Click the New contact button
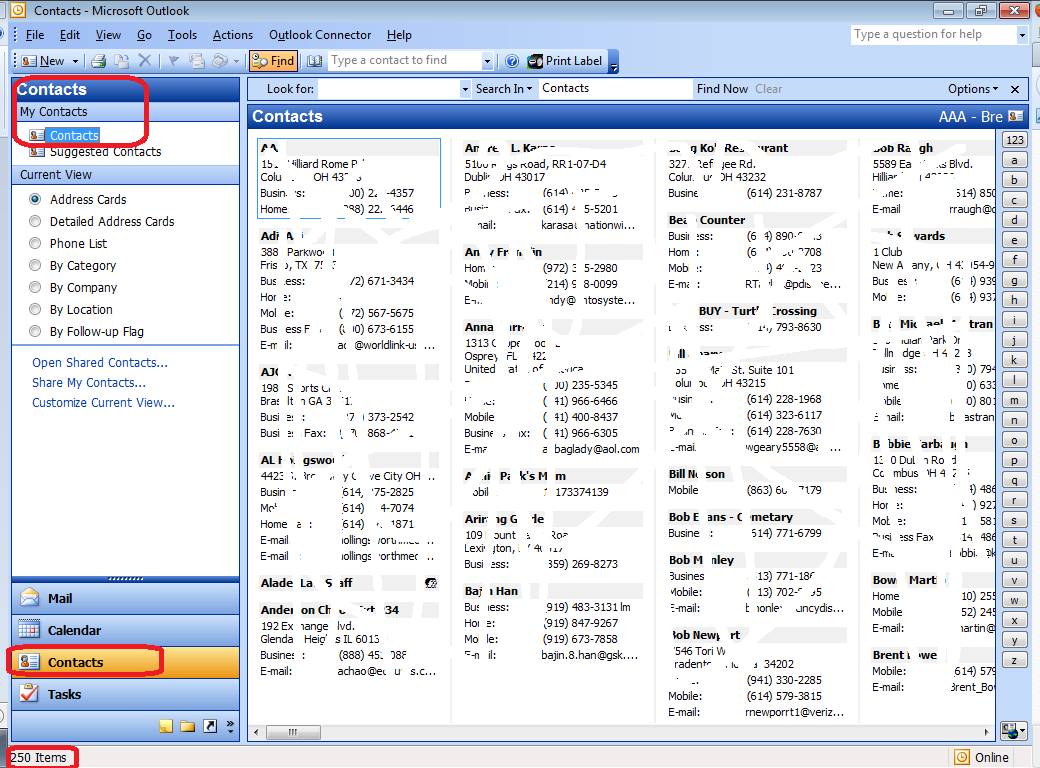 [x=42, y=61]
